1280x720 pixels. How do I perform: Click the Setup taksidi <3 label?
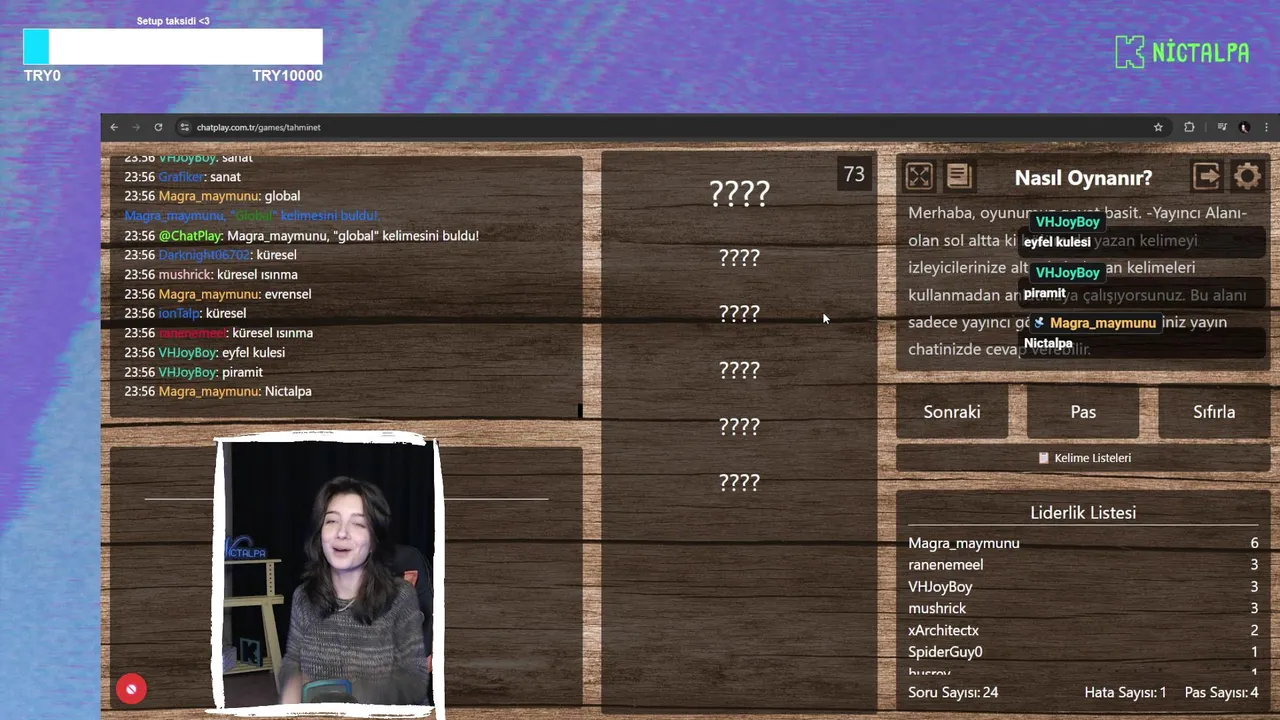[x=173, y=21]
